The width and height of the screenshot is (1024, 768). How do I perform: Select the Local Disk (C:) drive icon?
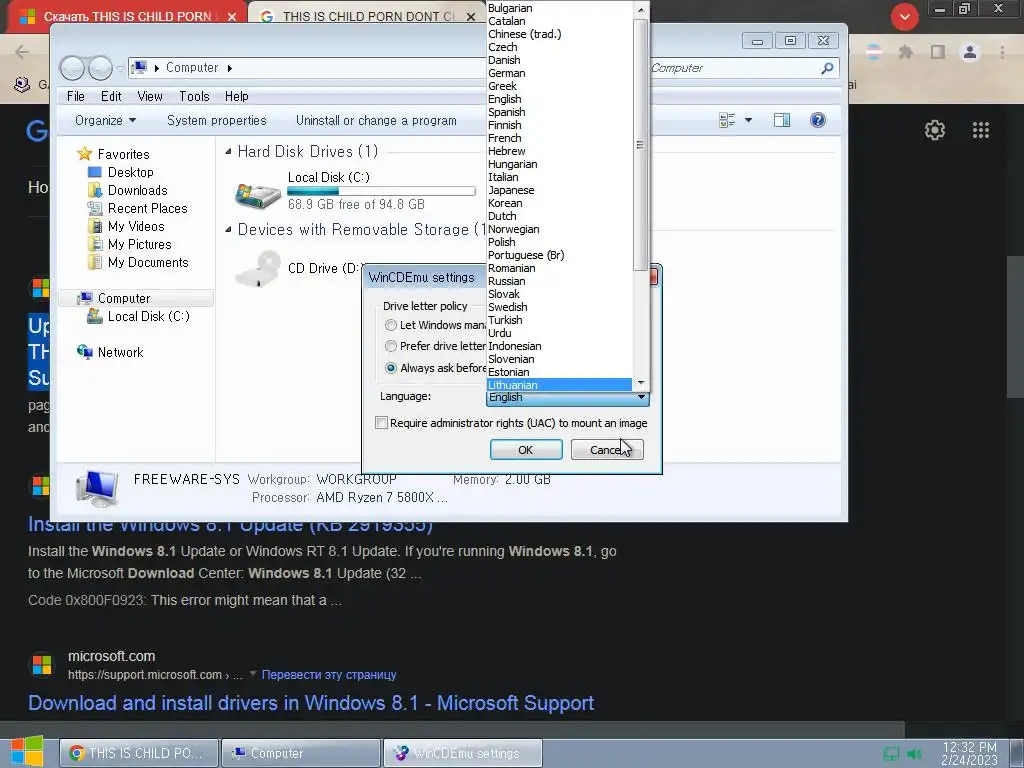point(258,193)
